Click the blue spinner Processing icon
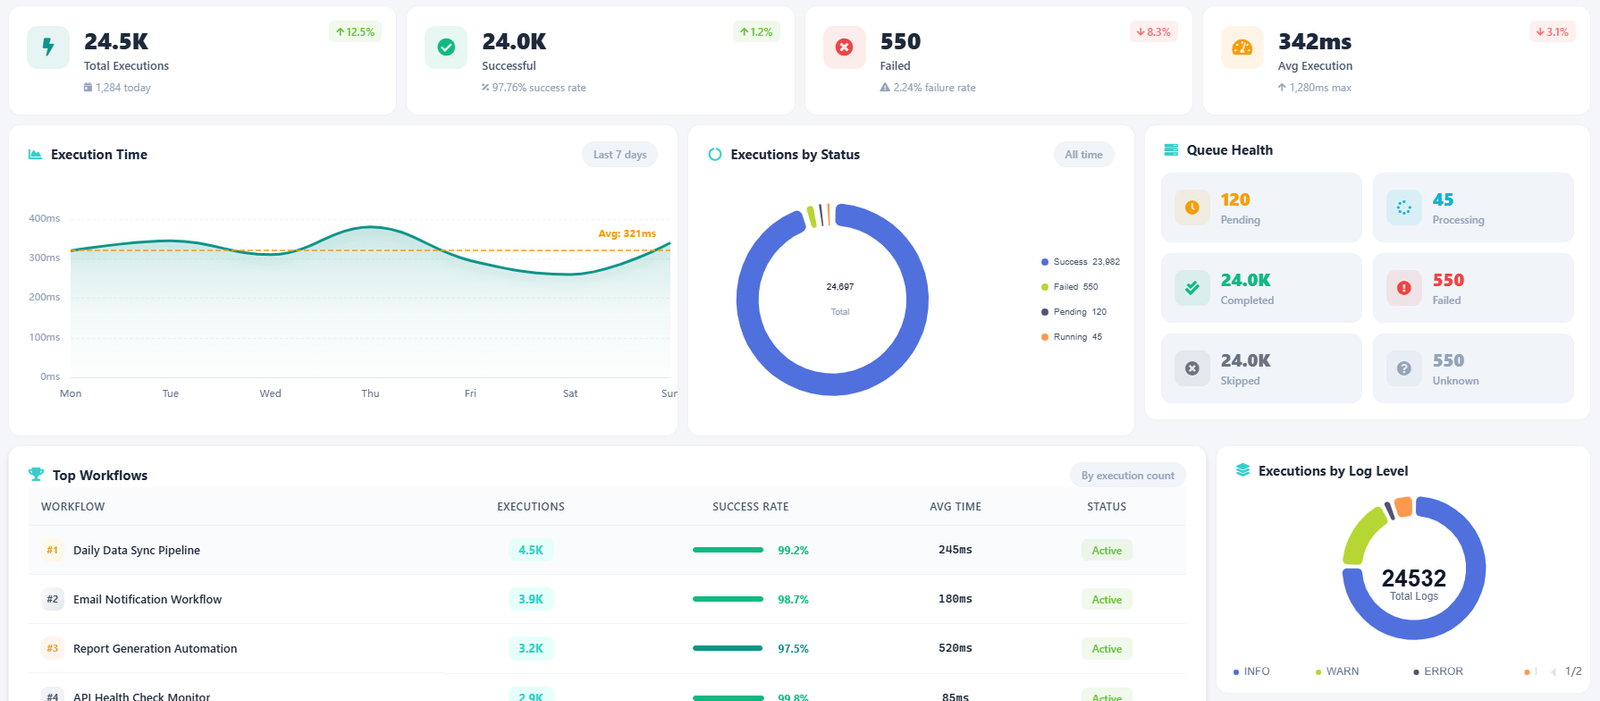This screenshot has width=1600, height=701. click(x=1404, y=207)
